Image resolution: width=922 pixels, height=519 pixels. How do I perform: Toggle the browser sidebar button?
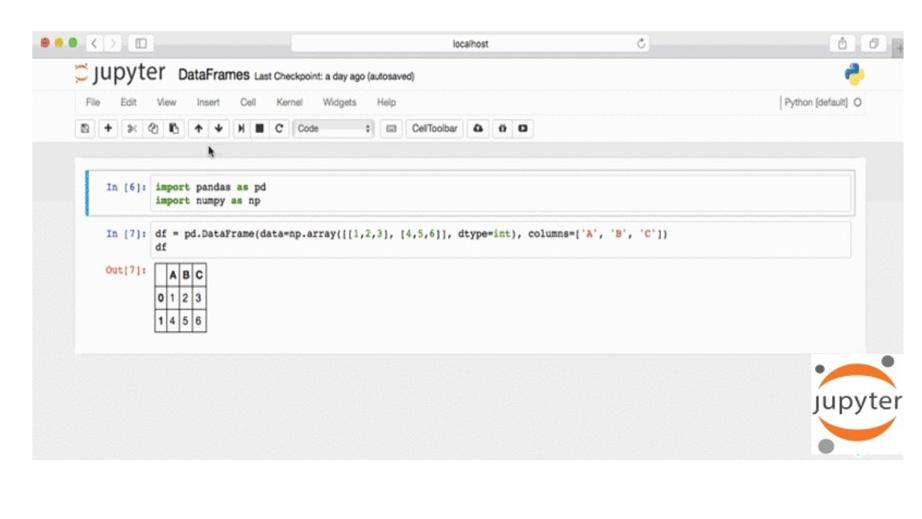pyautogui.click(x=141, y=44)
